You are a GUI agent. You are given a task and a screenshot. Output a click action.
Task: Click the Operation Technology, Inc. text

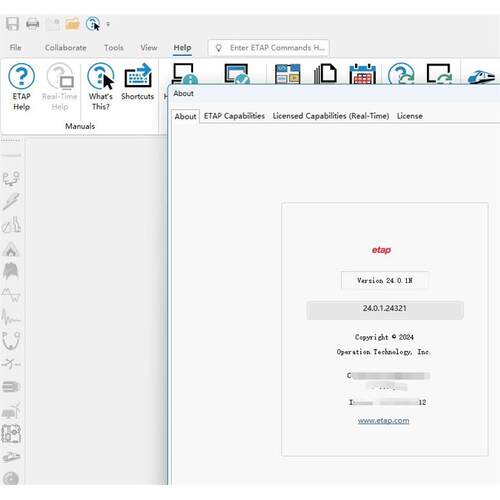pos(383,352)
